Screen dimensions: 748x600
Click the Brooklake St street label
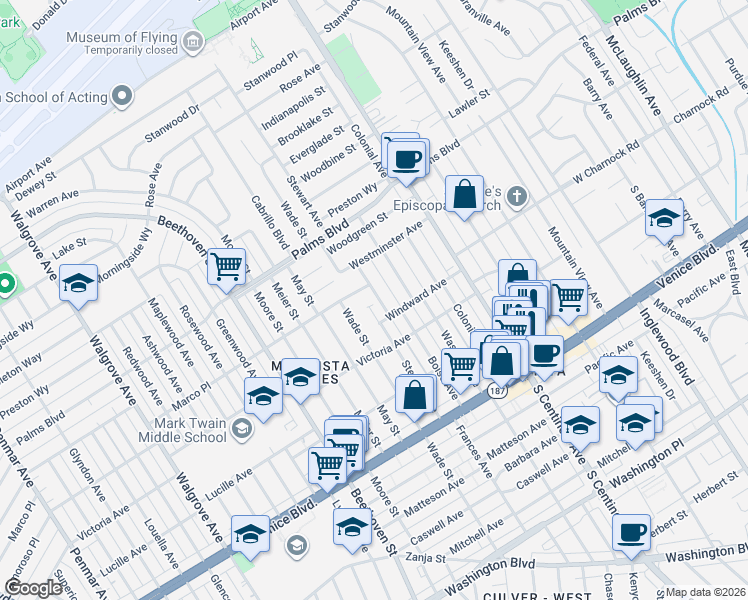point(305,126)
